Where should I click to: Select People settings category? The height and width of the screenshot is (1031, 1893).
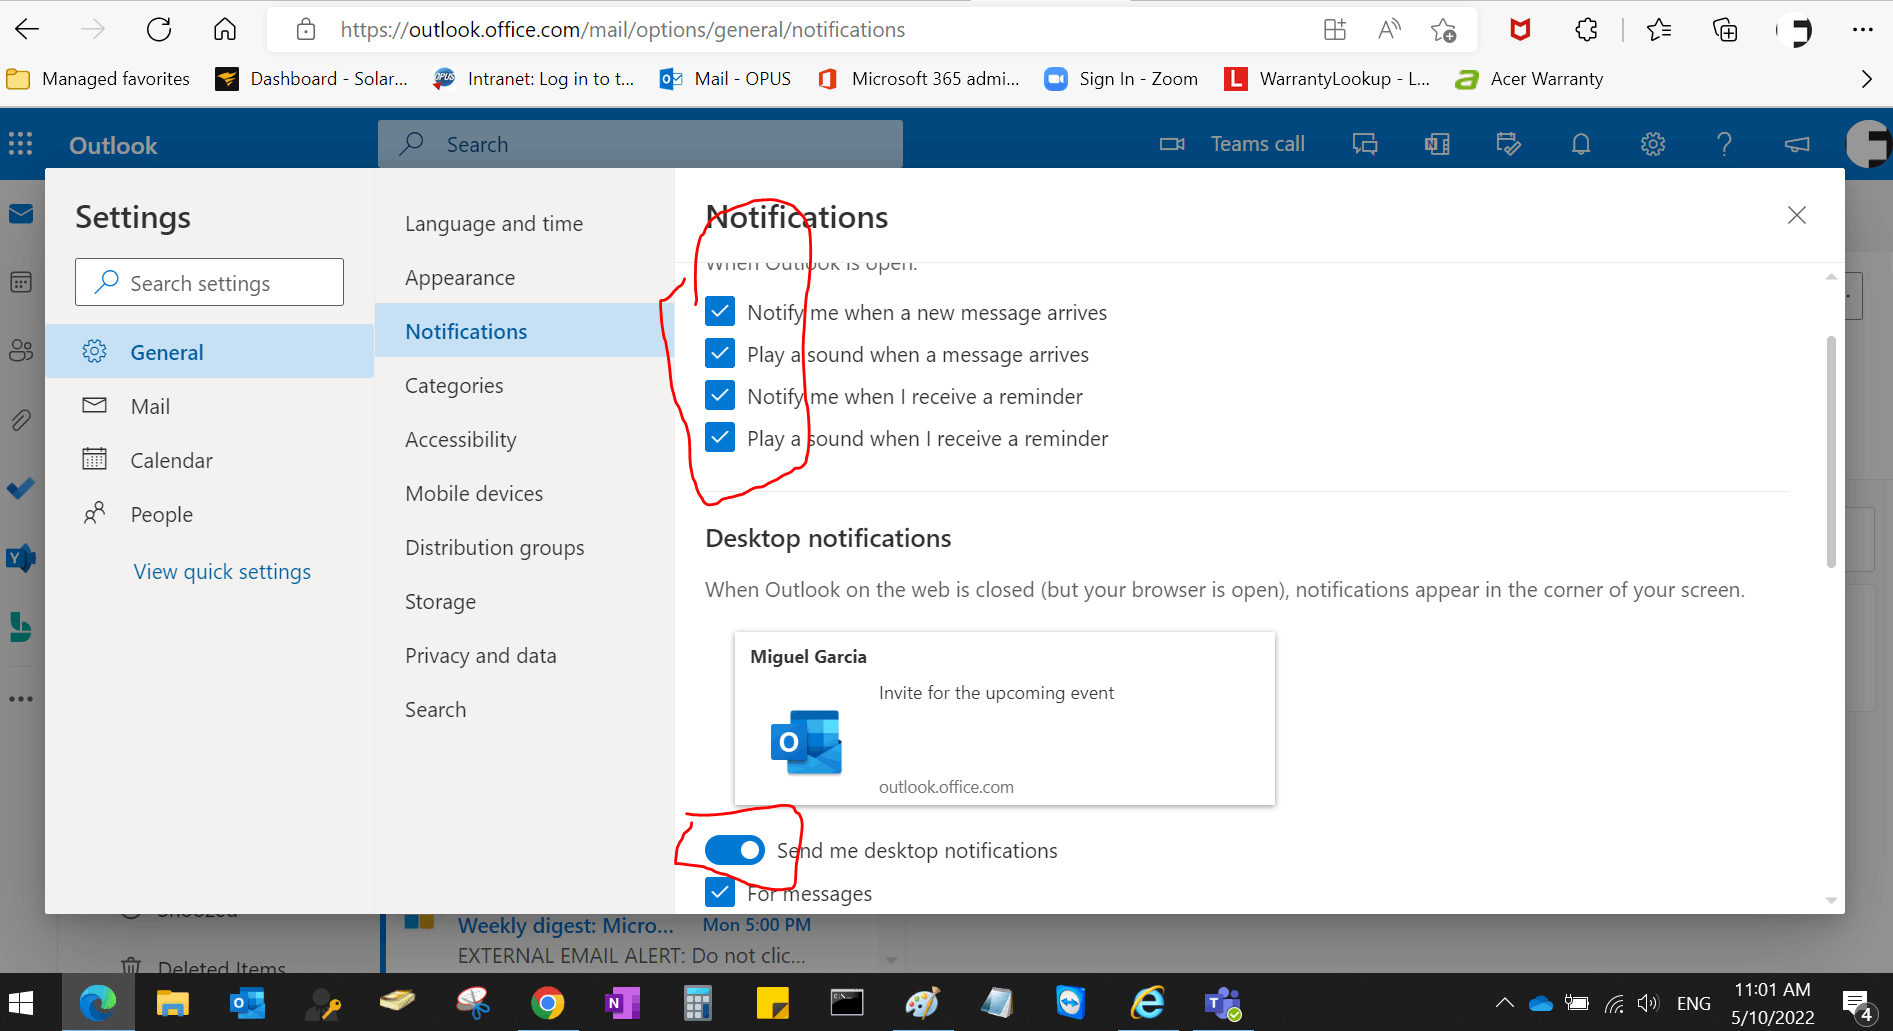[210, 514]
